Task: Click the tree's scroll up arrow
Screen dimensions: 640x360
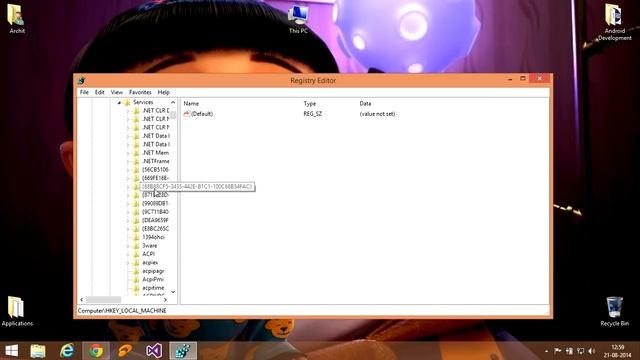Action: pos(173,102)
